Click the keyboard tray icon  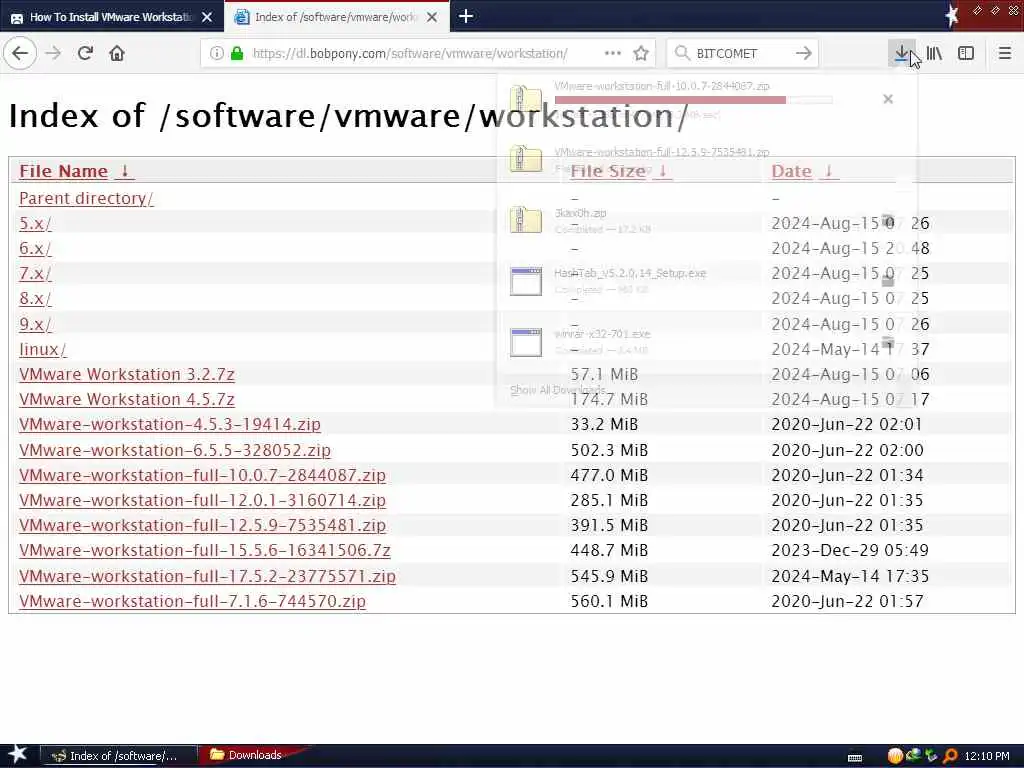pos(855,758)
